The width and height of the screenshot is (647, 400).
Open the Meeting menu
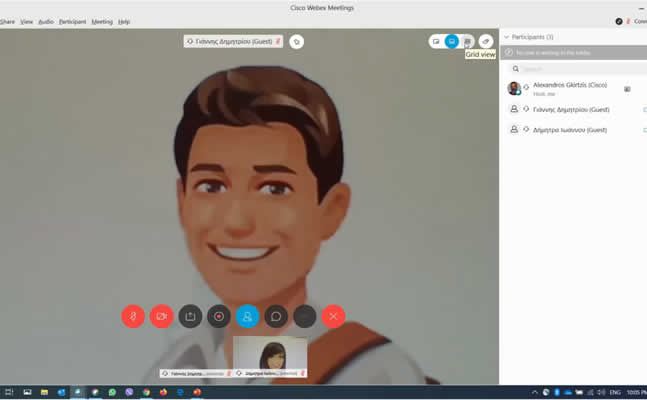tap(102, 21)
